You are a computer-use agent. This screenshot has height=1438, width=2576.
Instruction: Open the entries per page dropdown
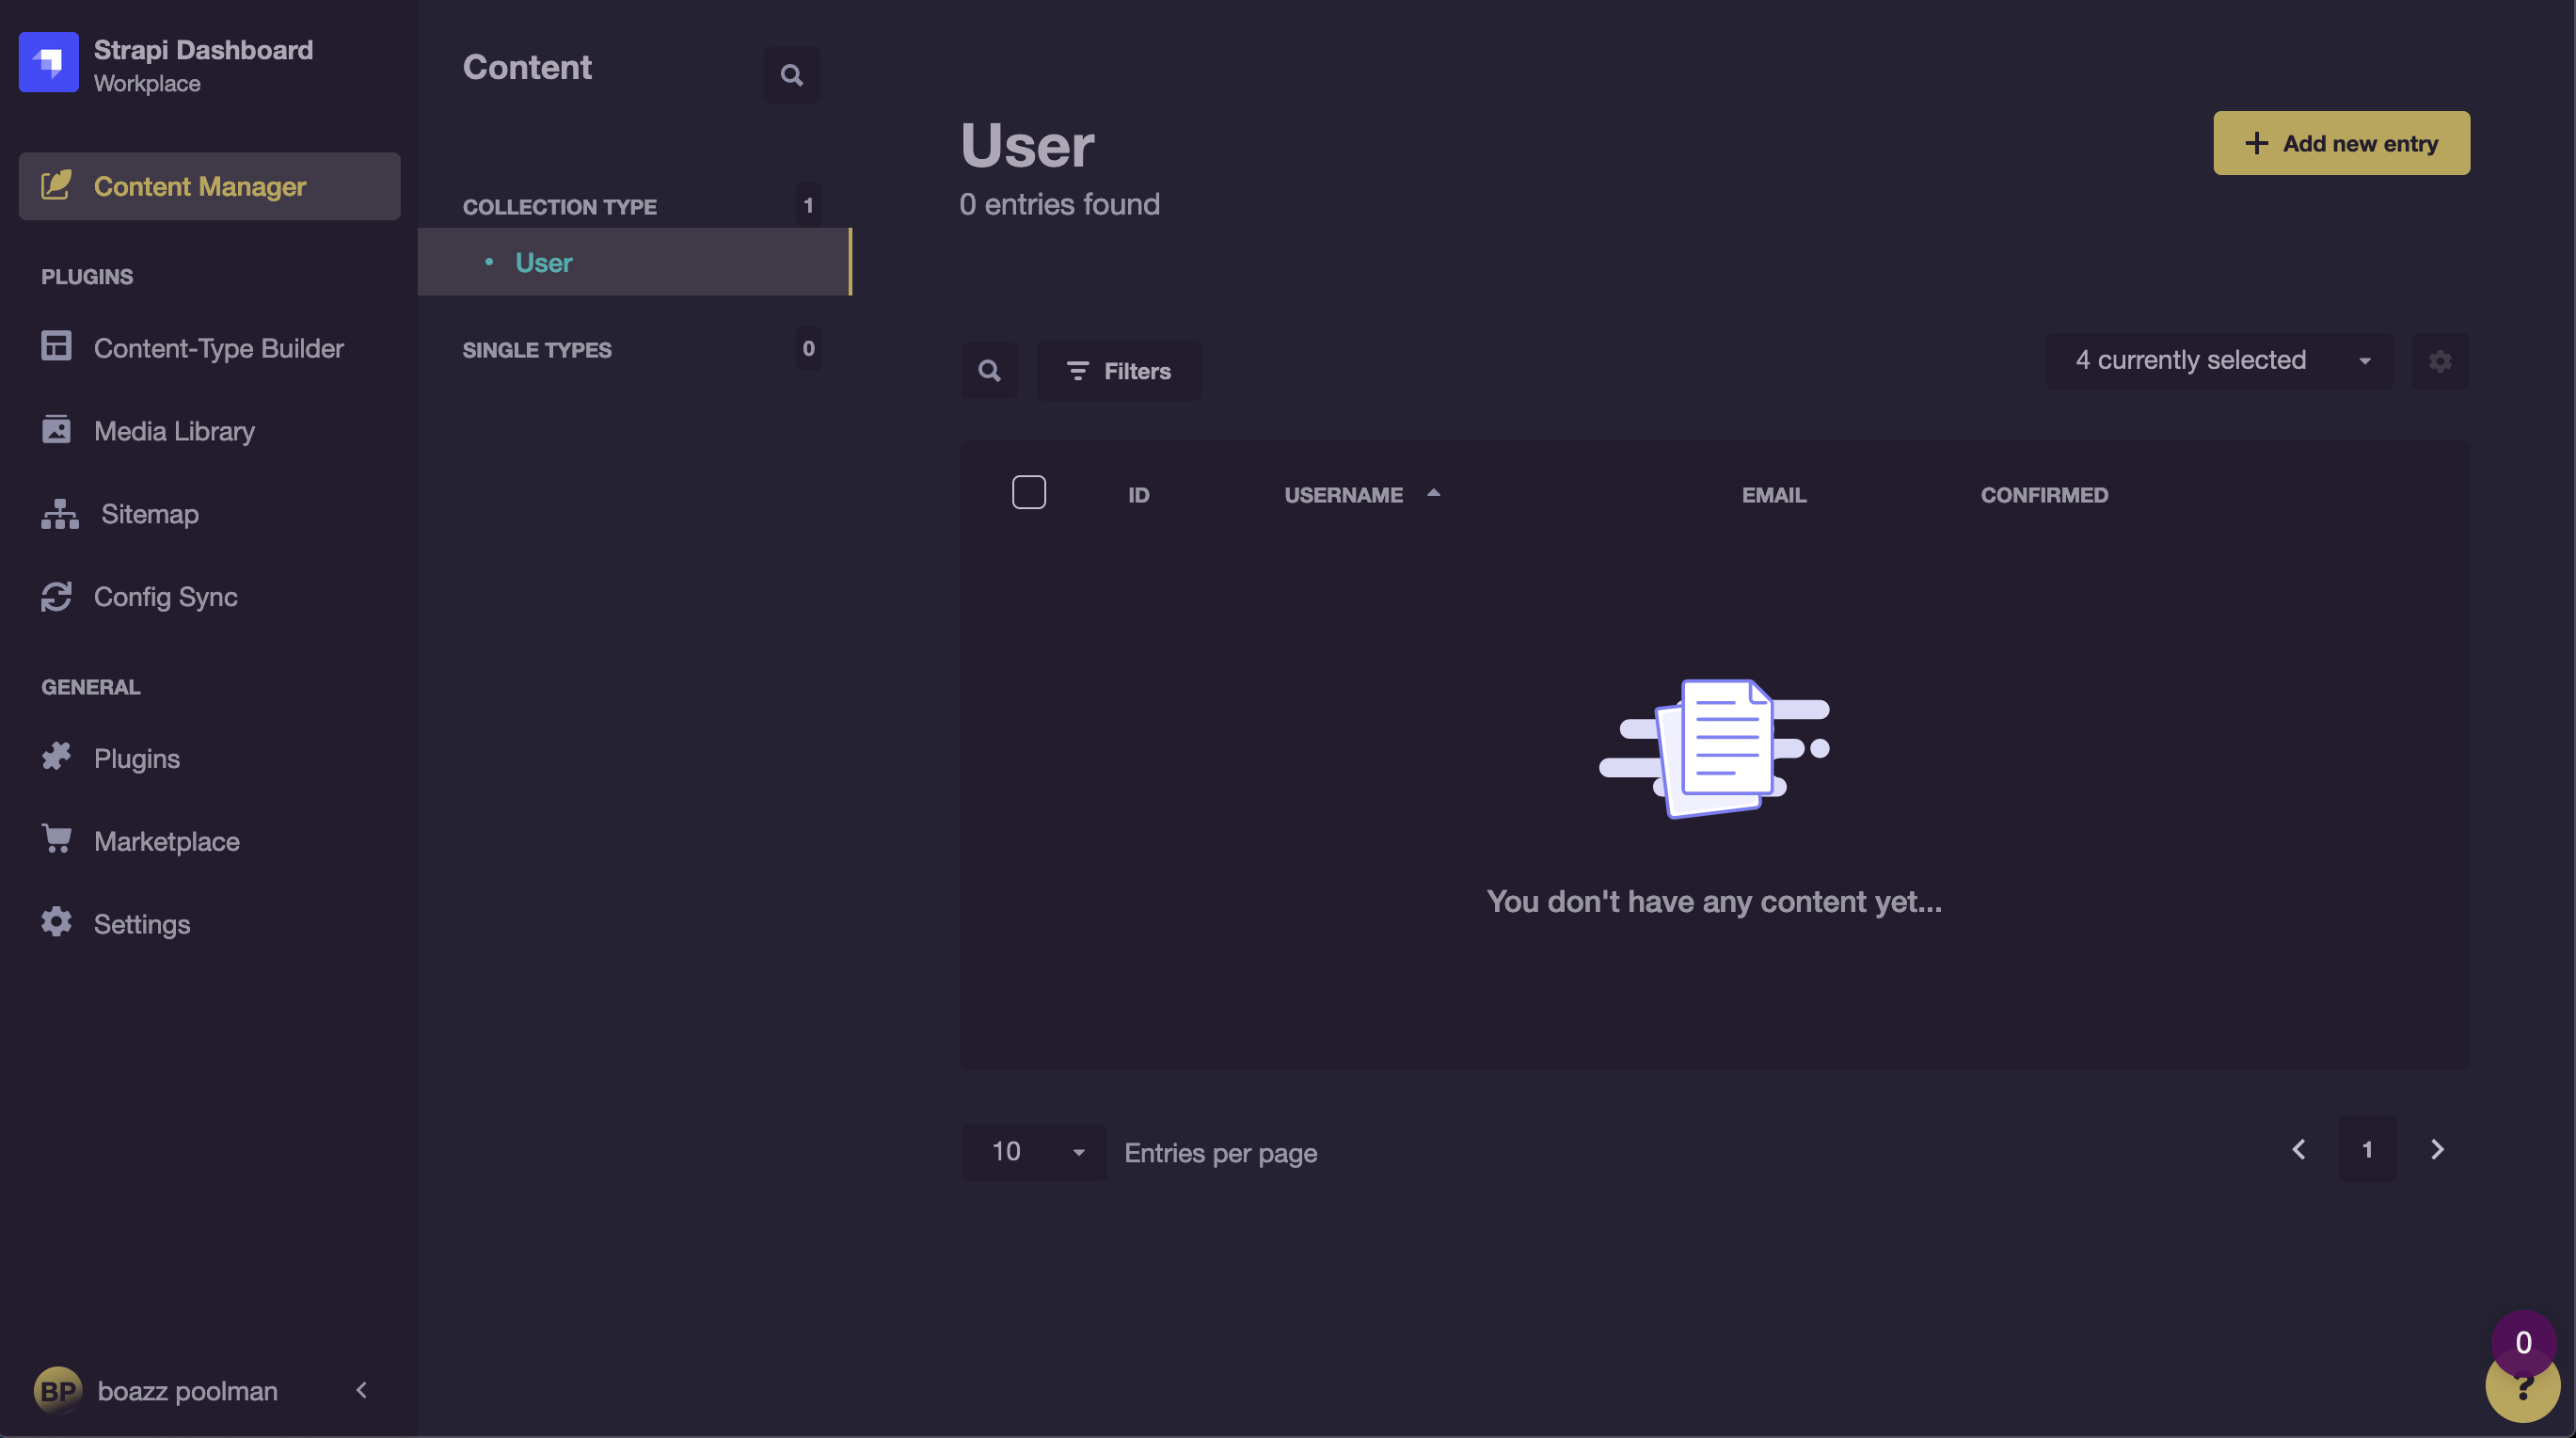(x=1032, y=1152)
